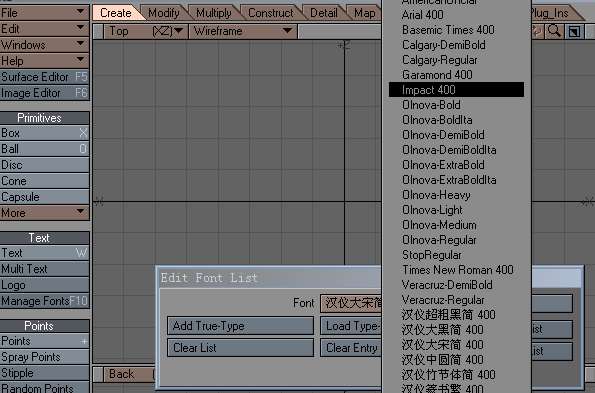This screenshot has height=393, width=595.
Task: Select the Capsule primitive tool
Action: (45, 197)
